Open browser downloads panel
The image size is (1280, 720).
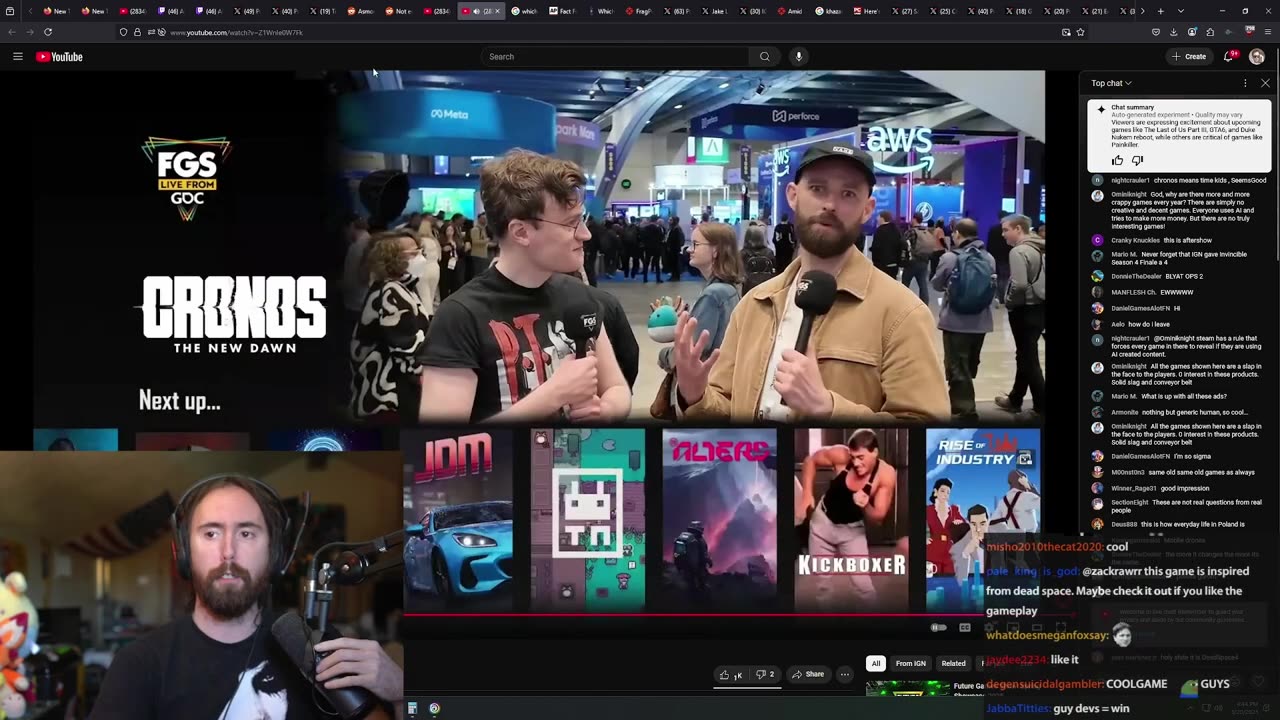(x=1174, y=32)
